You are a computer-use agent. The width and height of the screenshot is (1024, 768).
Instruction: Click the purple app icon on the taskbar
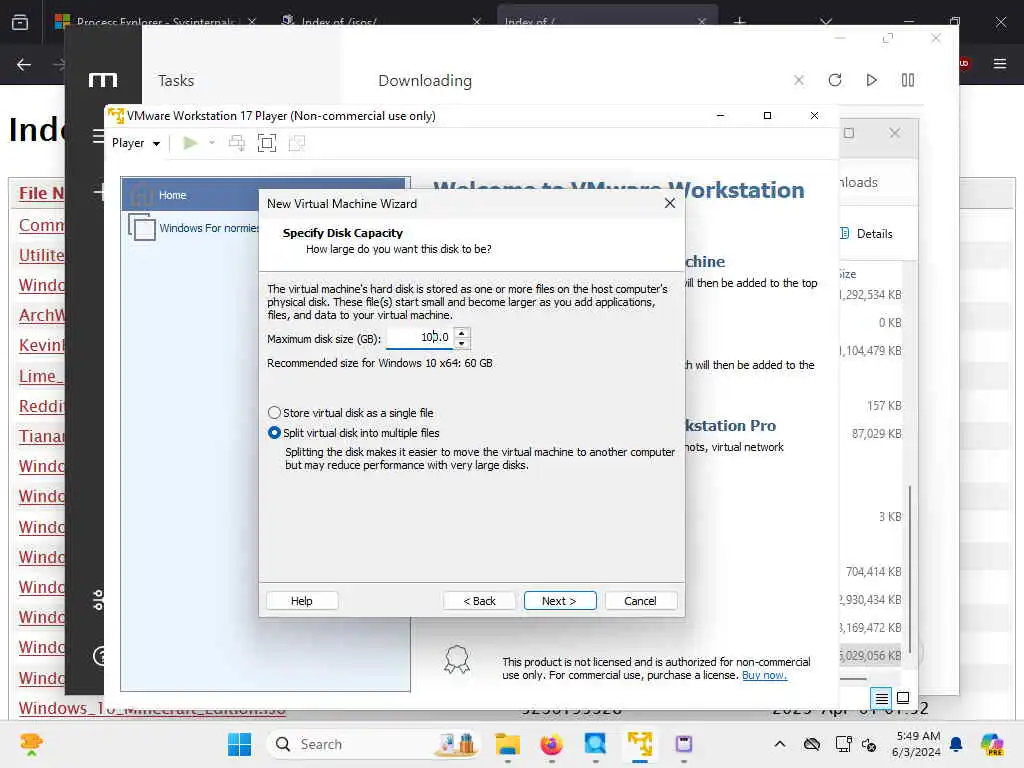(684, 744)
